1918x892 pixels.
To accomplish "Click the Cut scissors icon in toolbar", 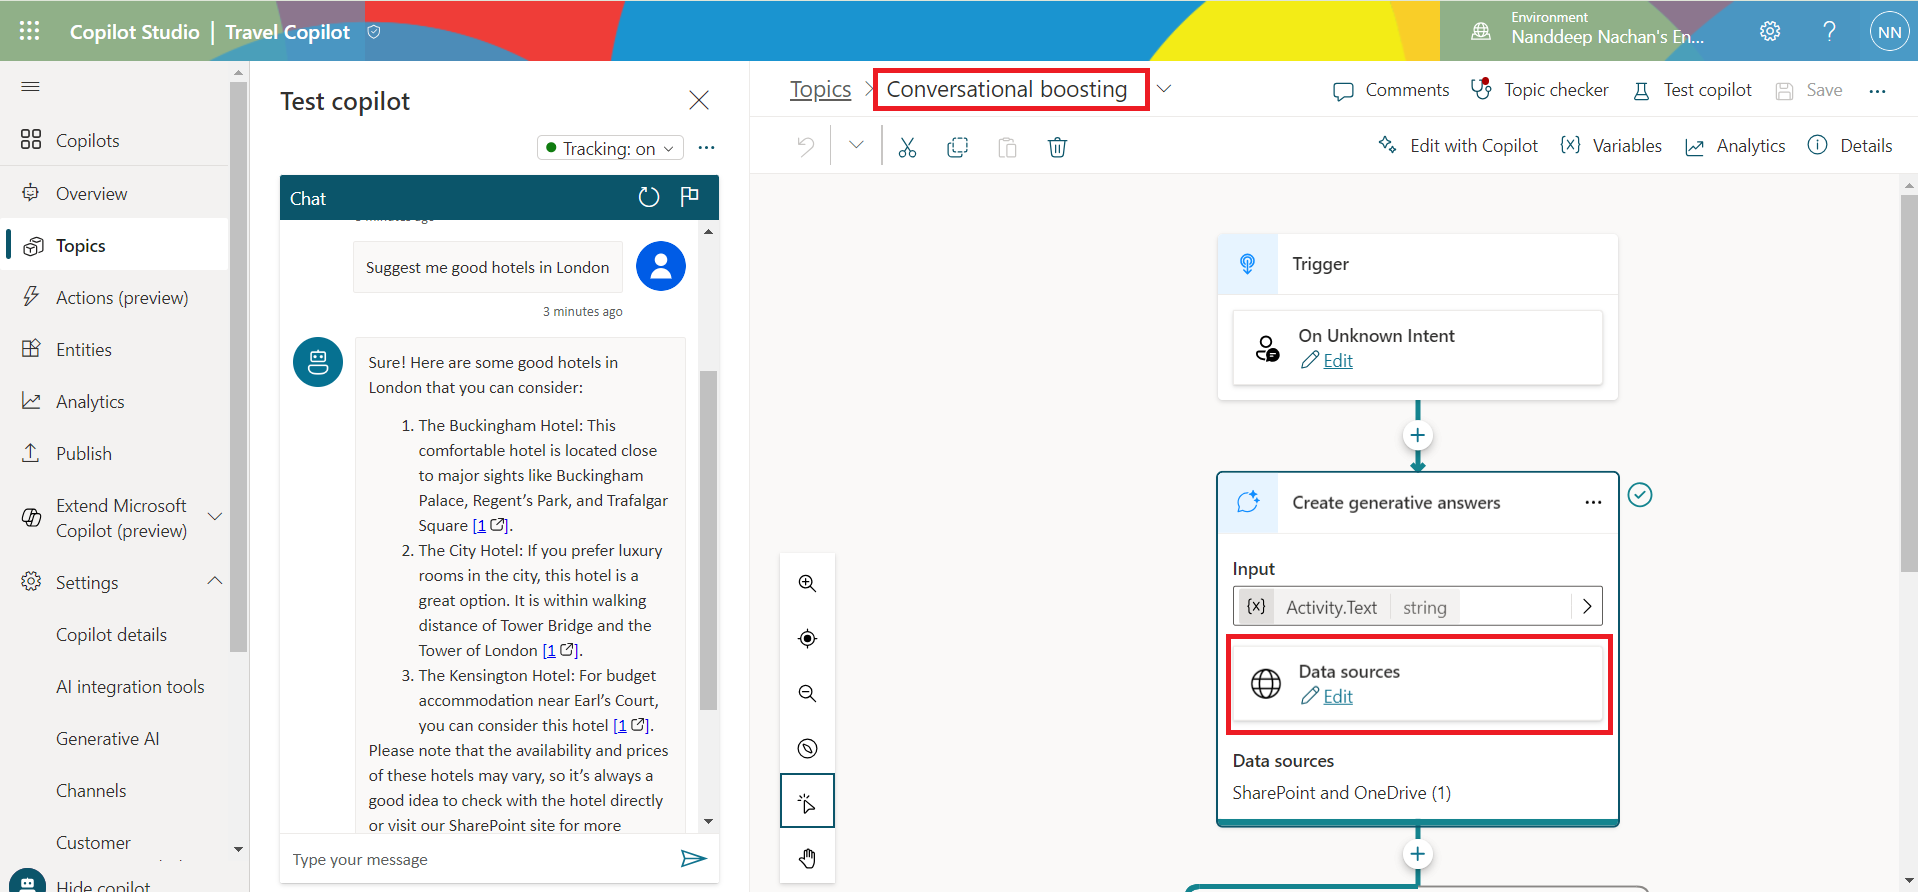I will [907, 148].
